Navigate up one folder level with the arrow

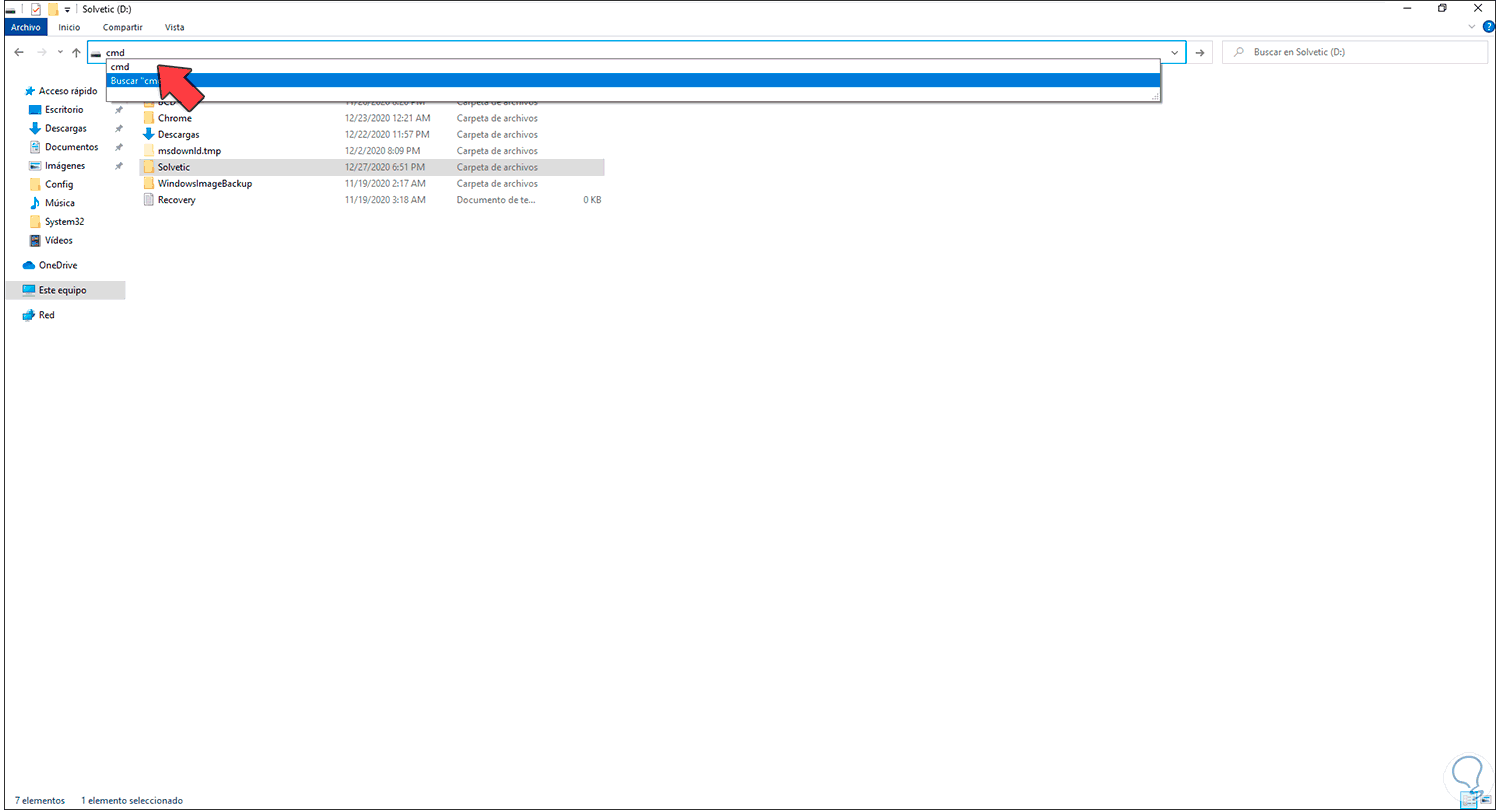coord(76,52)
